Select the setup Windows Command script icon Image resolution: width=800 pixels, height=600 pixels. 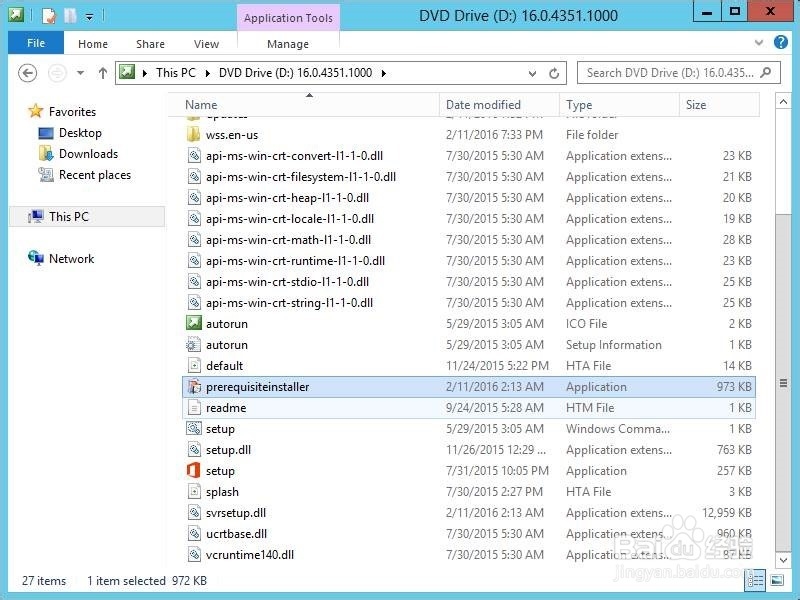[x=194, y=429]
